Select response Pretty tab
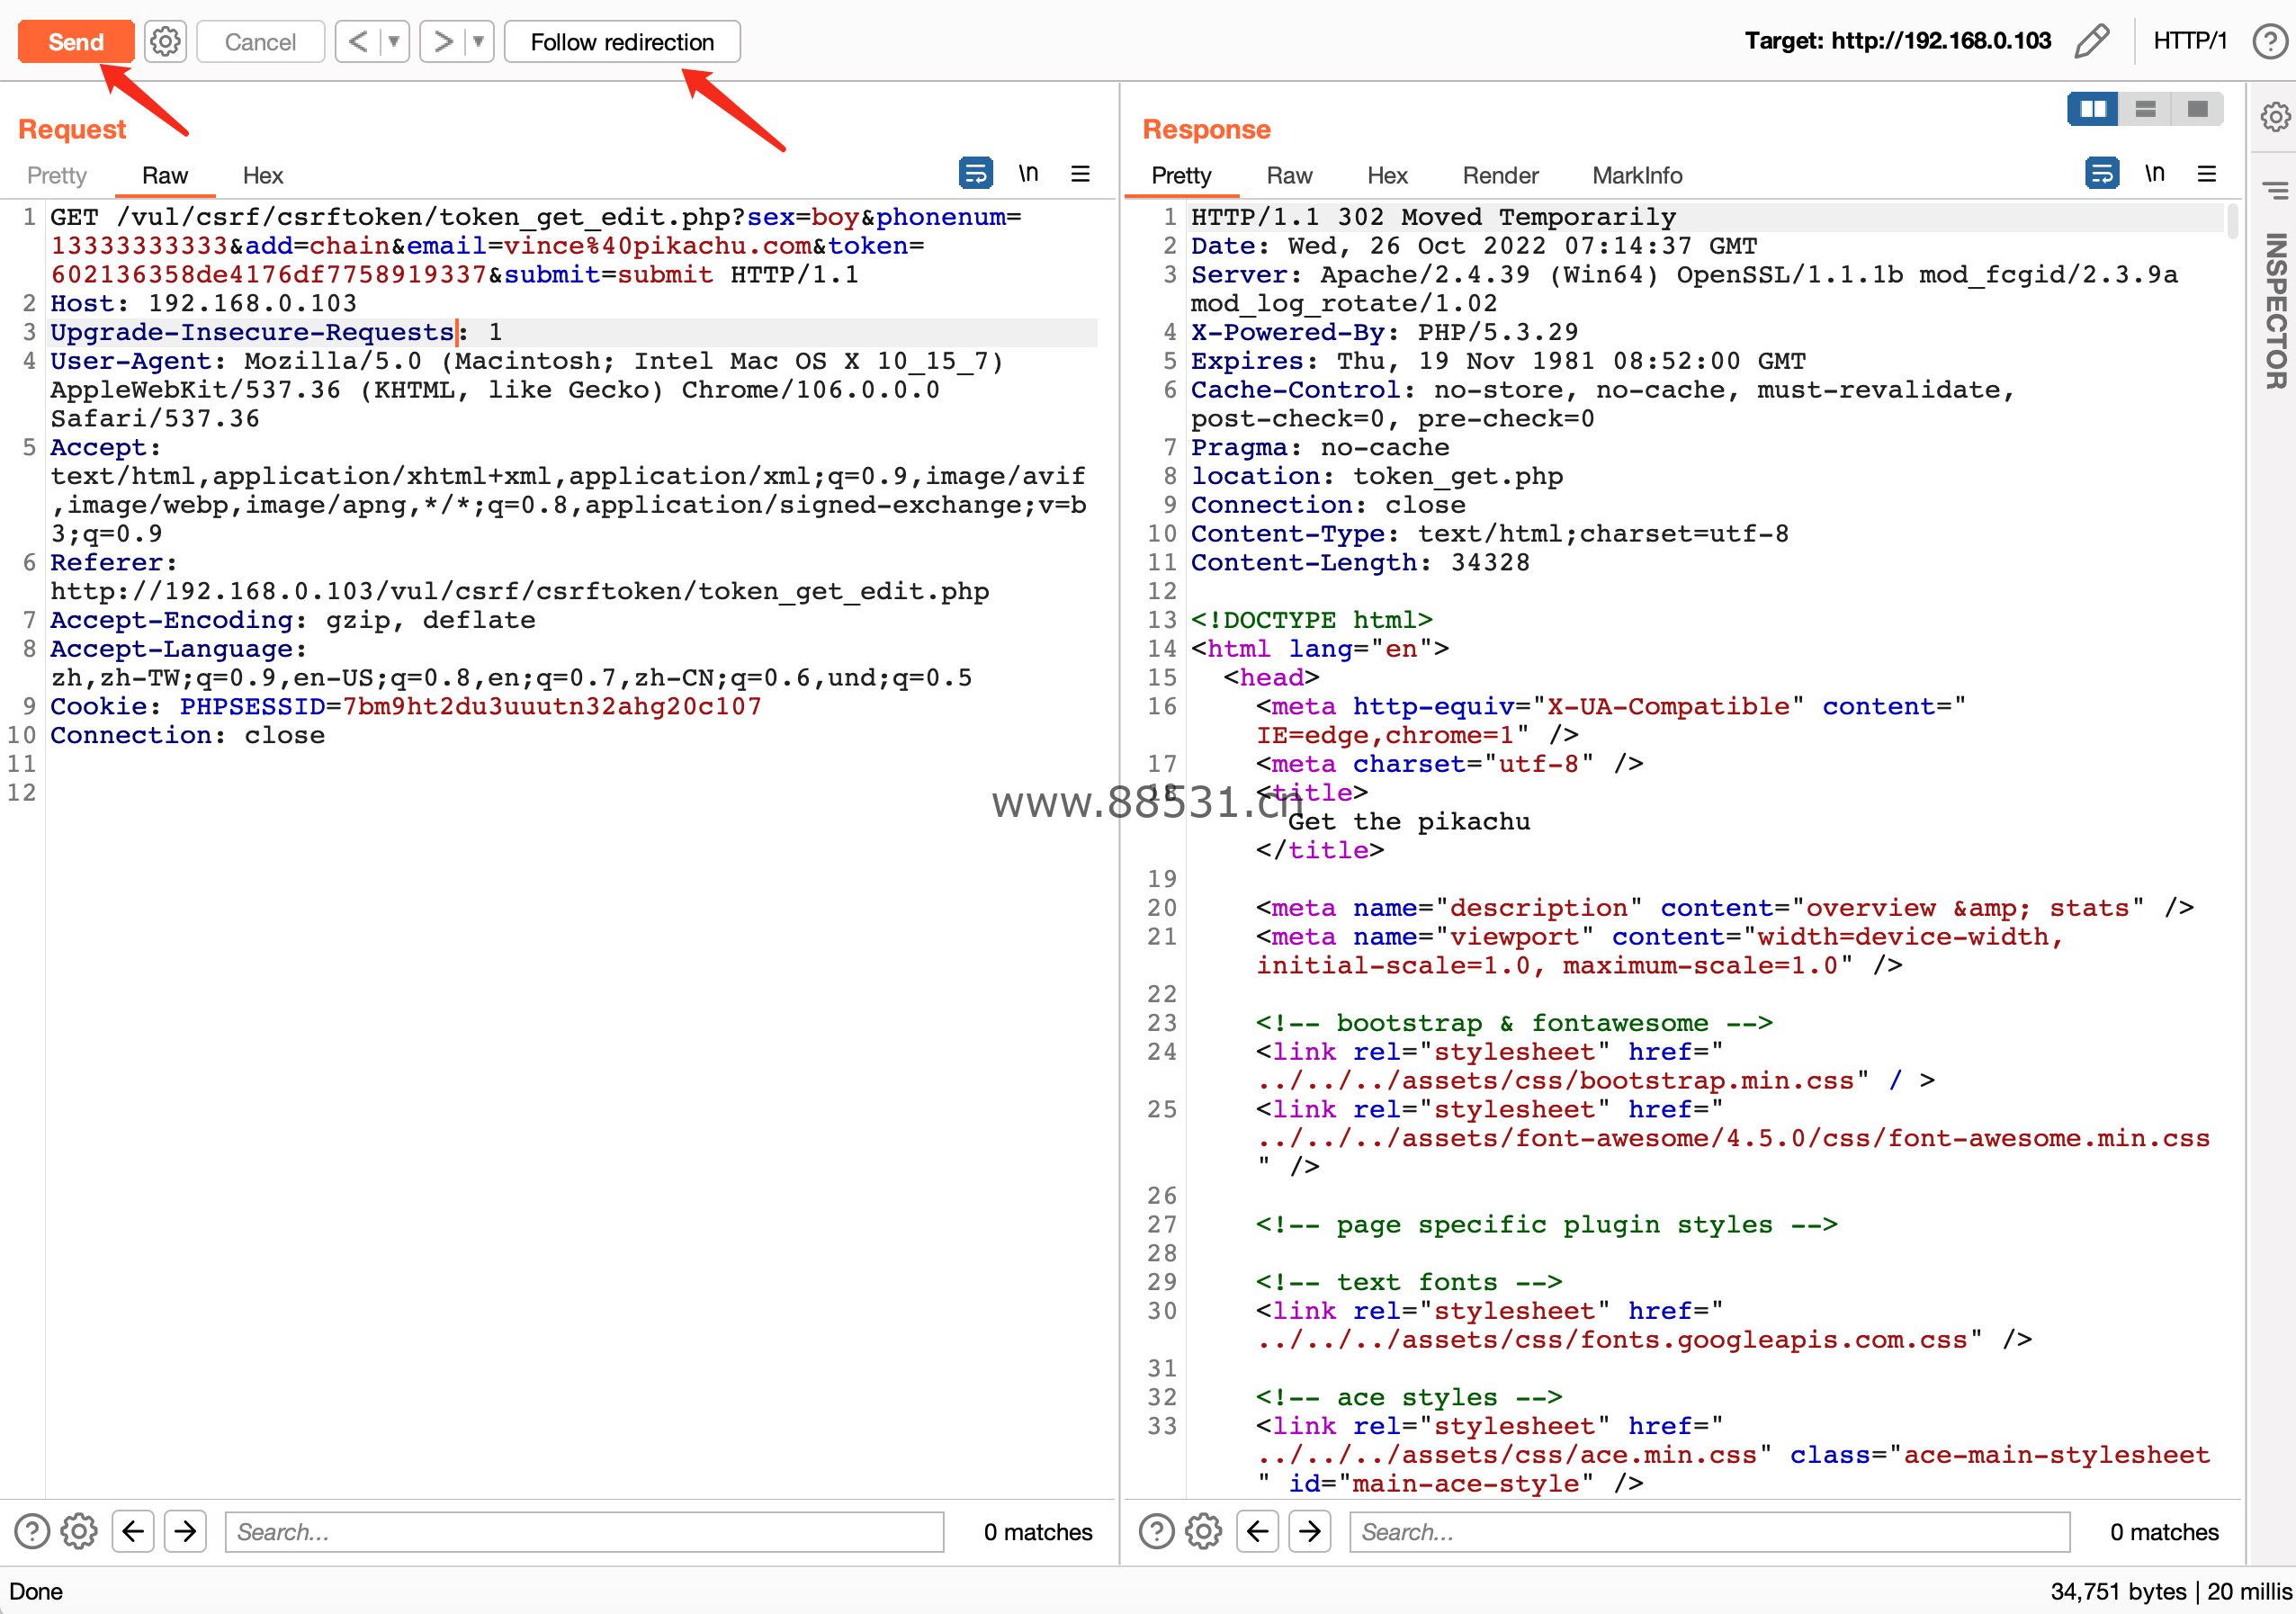The width and height of the screenshot is (2296, 1614). coord(1181,175)
